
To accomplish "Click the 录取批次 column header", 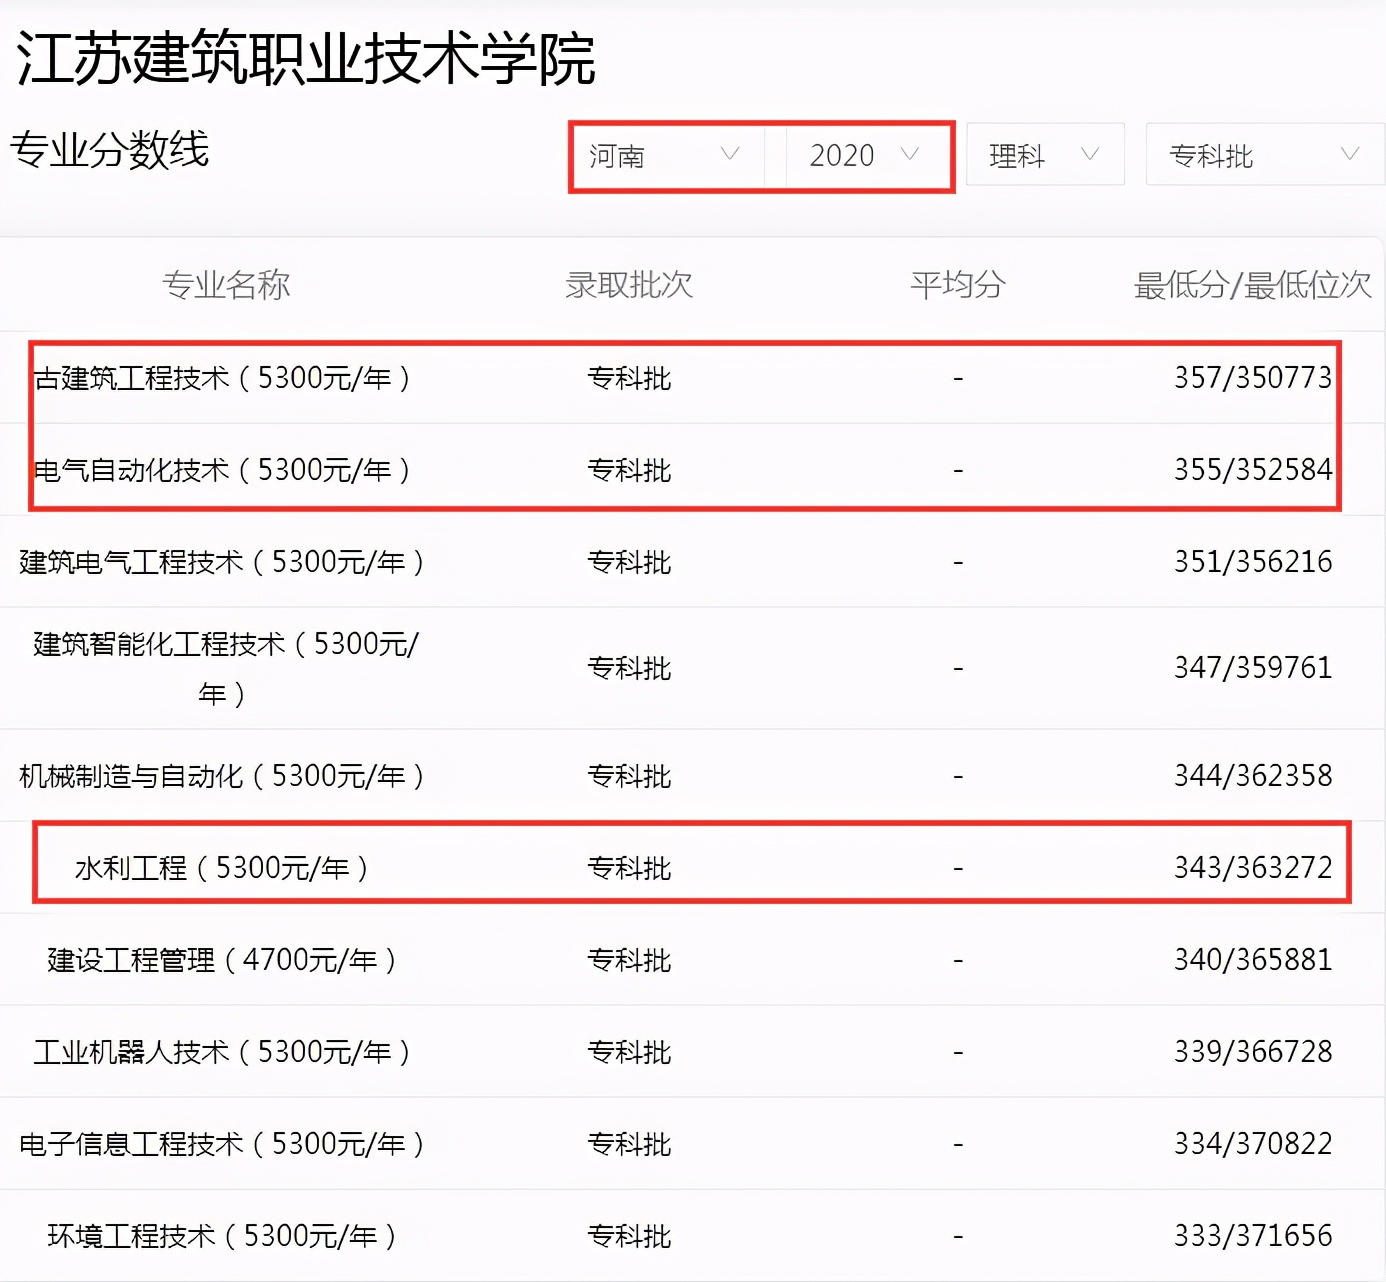I will pyautogui.click(x=628, y=285).
